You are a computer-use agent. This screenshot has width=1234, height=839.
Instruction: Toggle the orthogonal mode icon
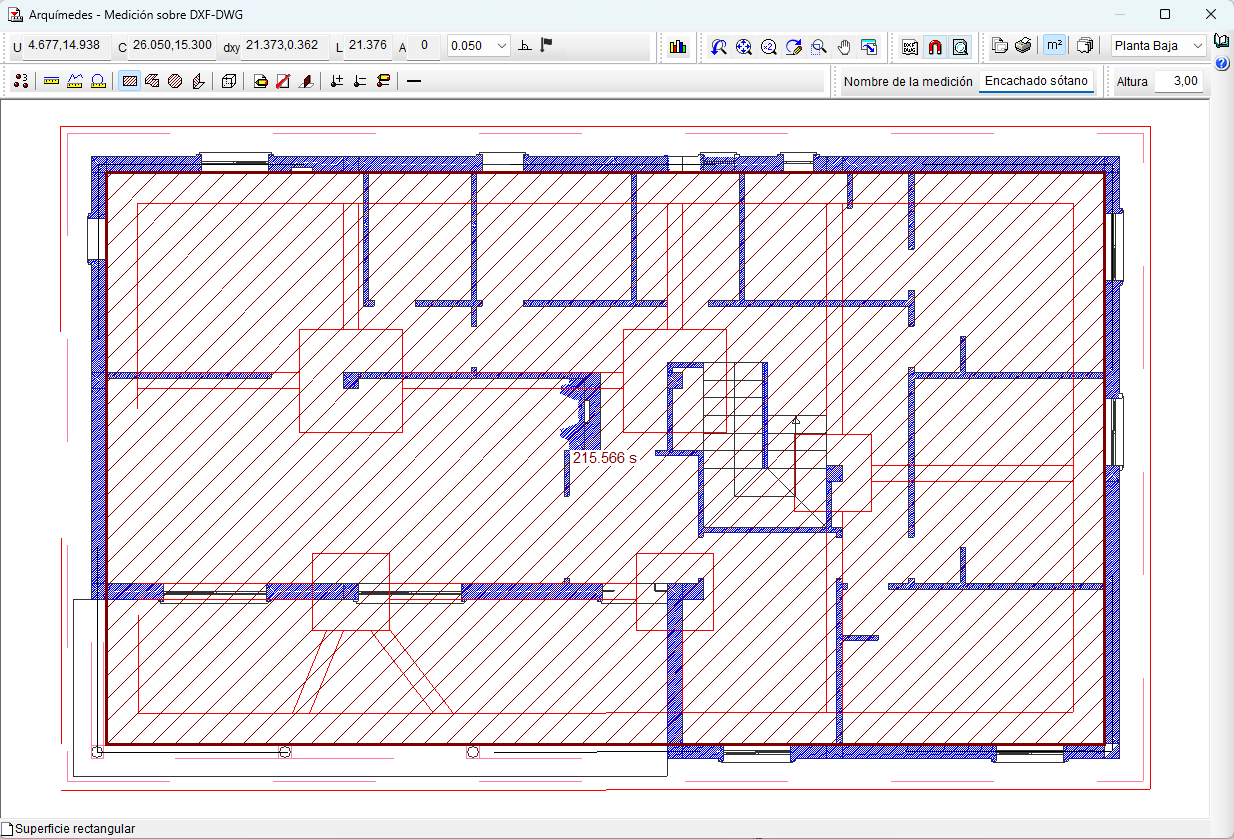525,46
